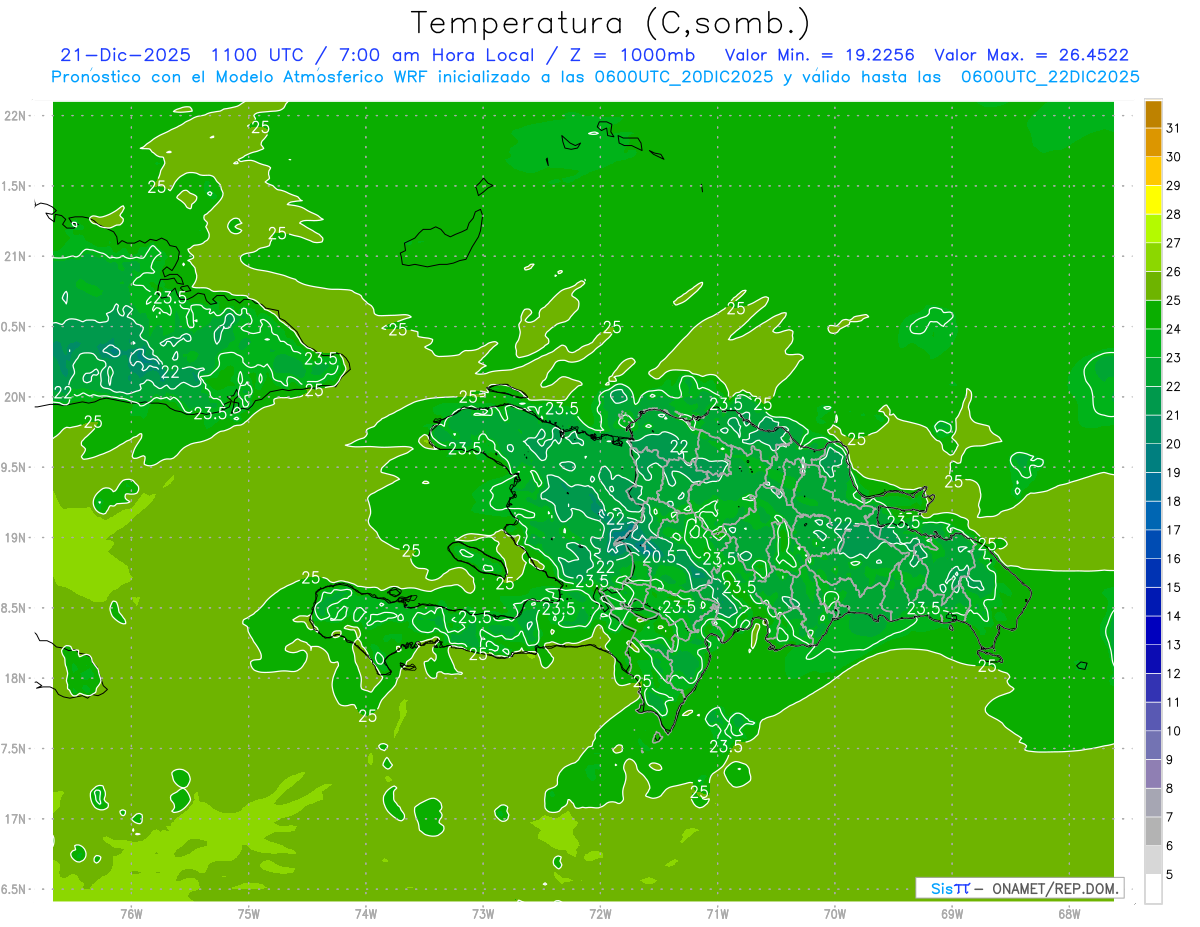Click the "17N" latitude axis label
The height and width of the screenshot is (927, 1200).
coord(17,819)
